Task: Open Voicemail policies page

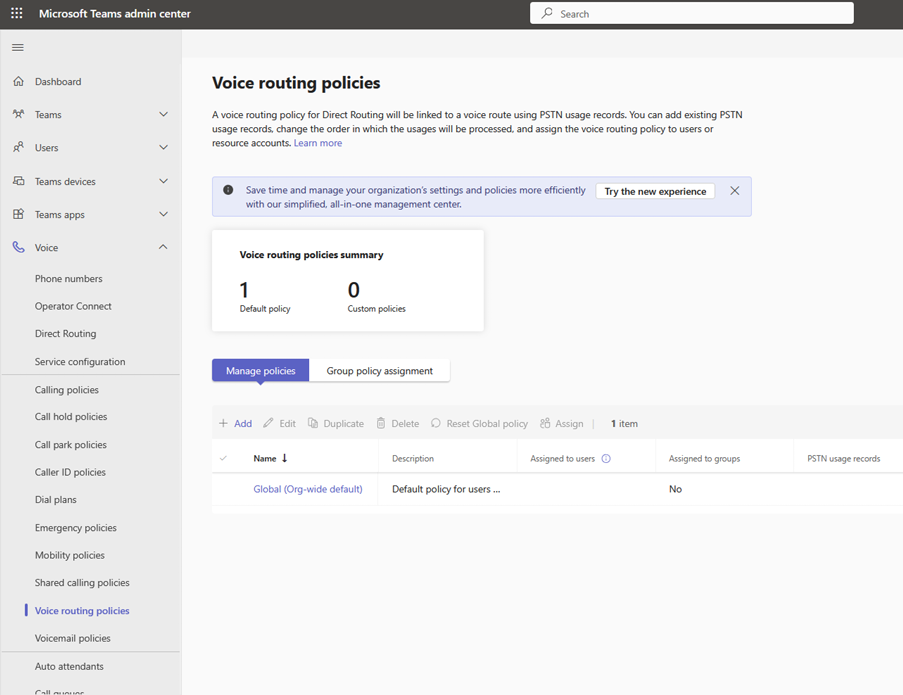Action: pos(73,638)
